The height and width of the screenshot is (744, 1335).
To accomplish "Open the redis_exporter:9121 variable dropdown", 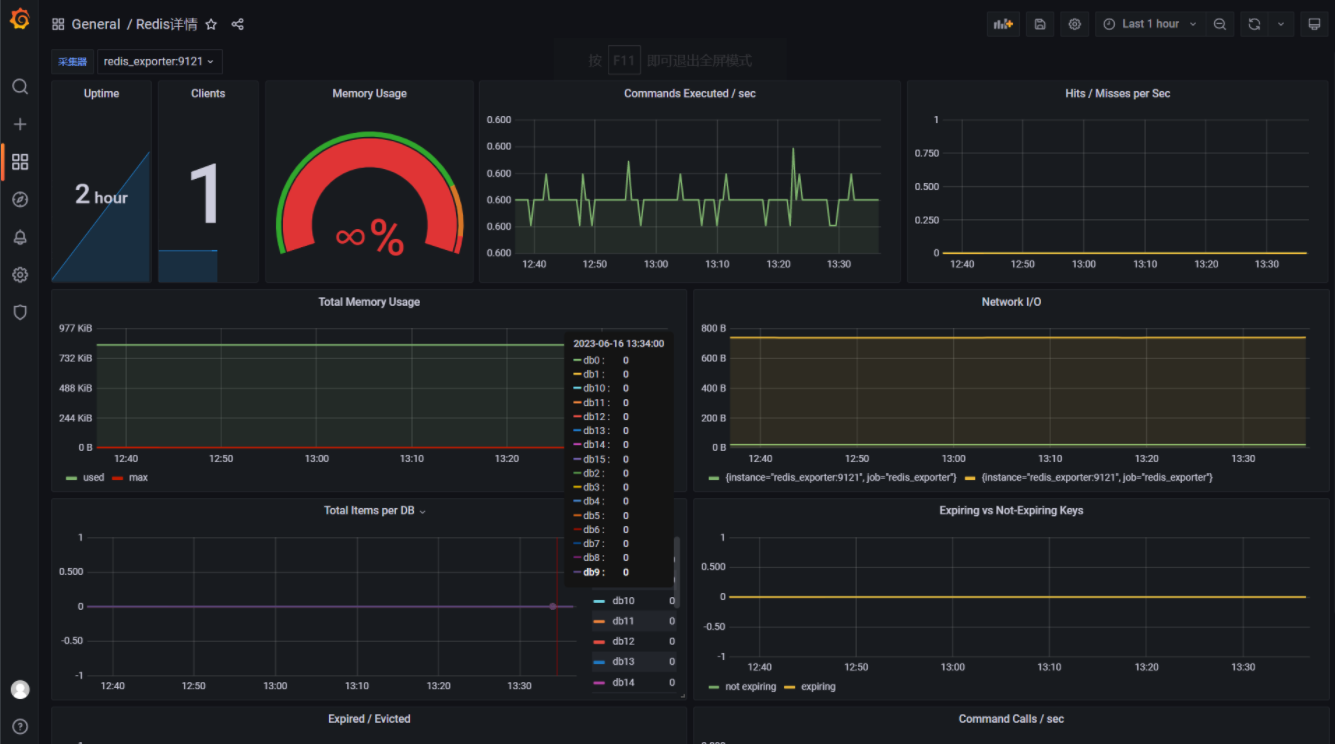I will tap(159, 62).
